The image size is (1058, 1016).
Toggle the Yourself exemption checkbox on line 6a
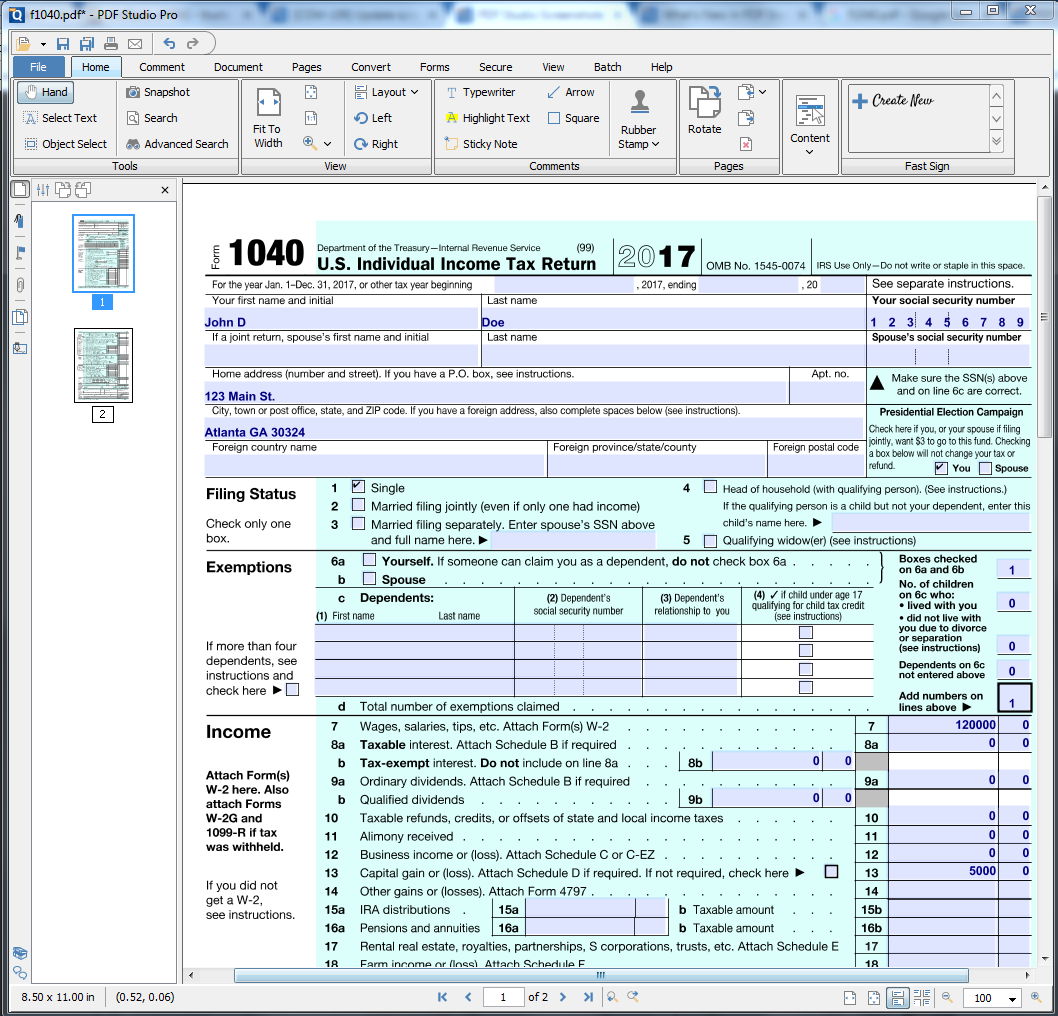tap(369, 559)
